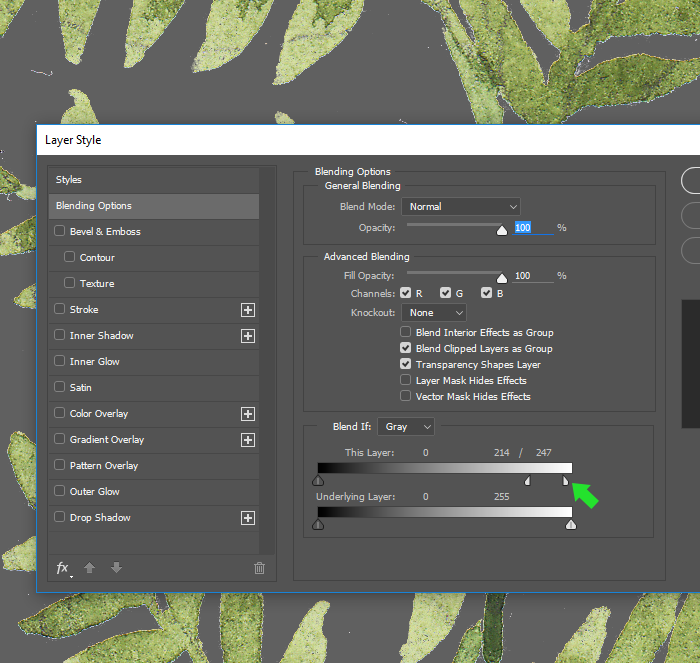Image resolution: width=700 pixels, height=663 pixels.
Task: Click the plus icon beside Color Overlay
Action: 248,414
